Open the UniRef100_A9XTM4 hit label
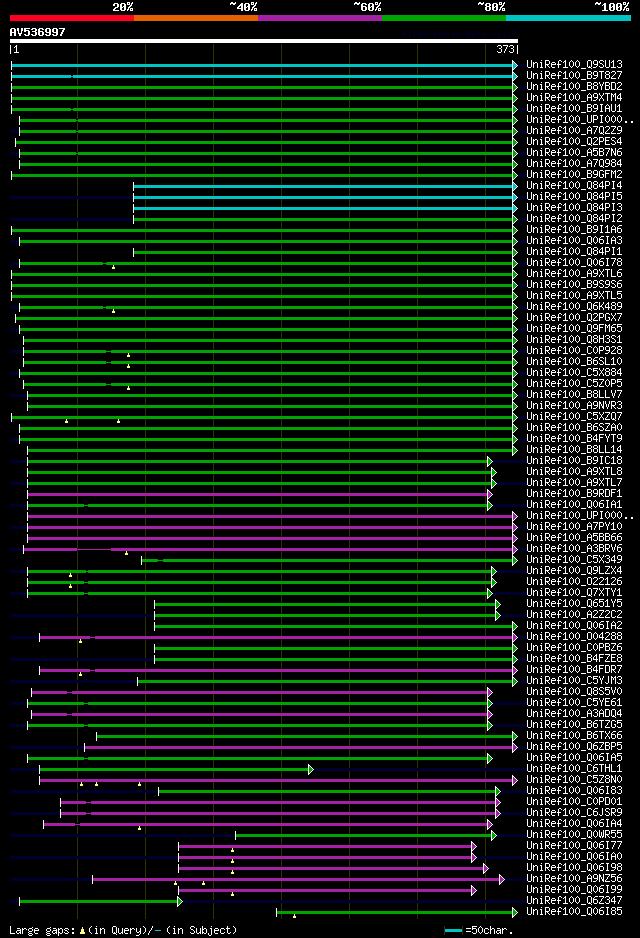Viewport: 640px width, 938px height. point(574,98)
